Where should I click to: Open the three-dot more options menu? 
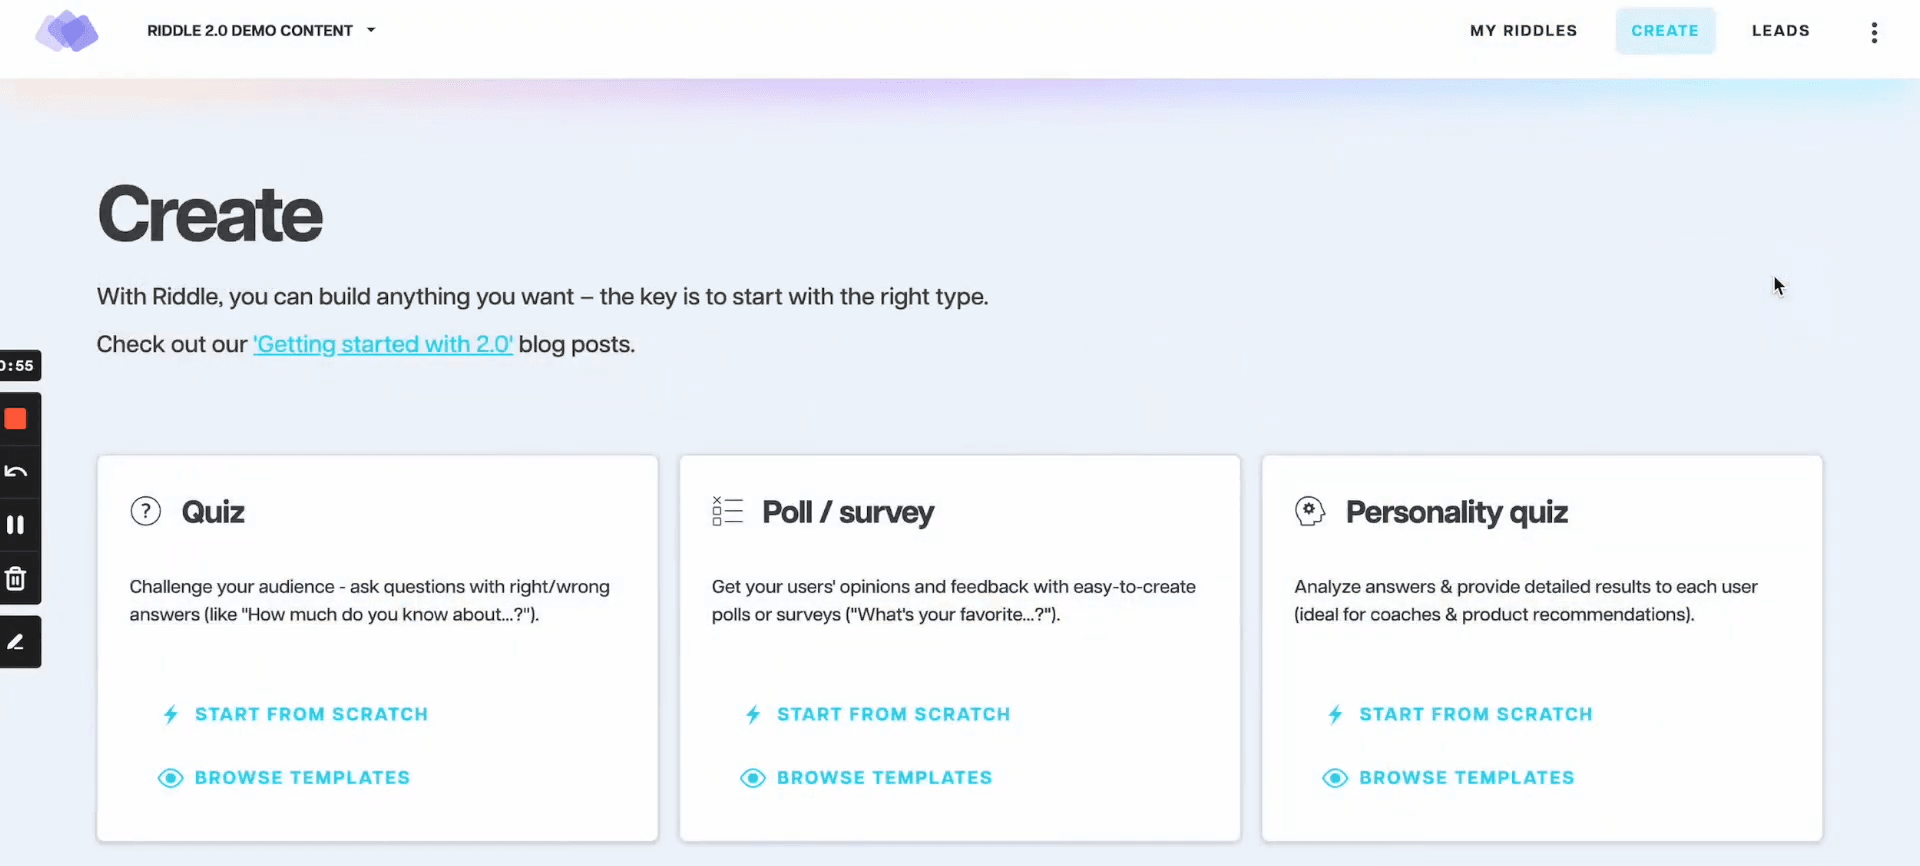pos(1874,32)
